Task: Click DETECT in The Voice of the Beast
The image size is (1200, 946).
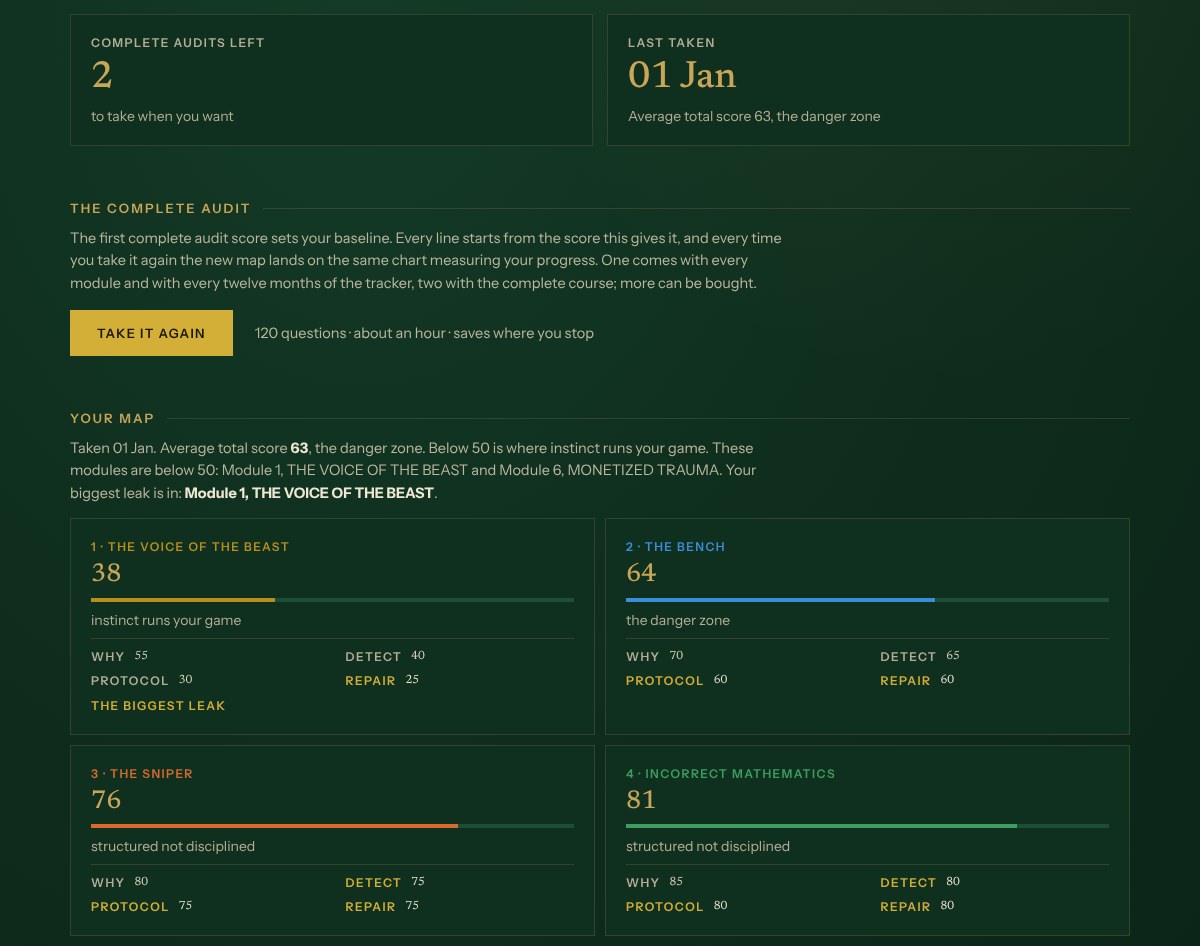Action: pyautogui.click(x=373, y=657)
